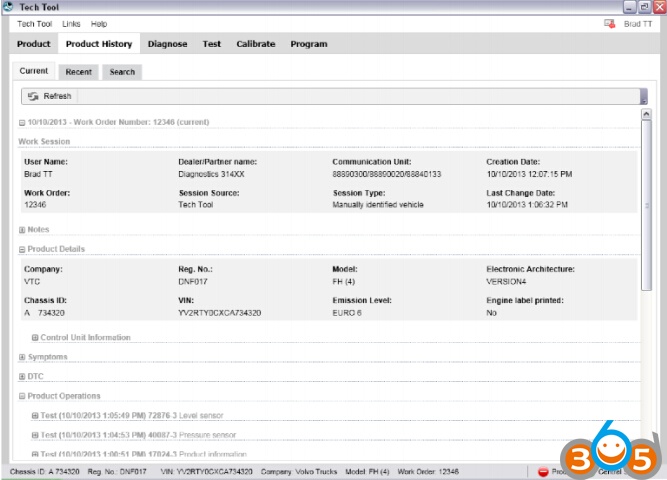Viewport: 667px width, 480px height.
Task: Click the chassis ID value A 734320 in Product Details
Action: point(44,313)
